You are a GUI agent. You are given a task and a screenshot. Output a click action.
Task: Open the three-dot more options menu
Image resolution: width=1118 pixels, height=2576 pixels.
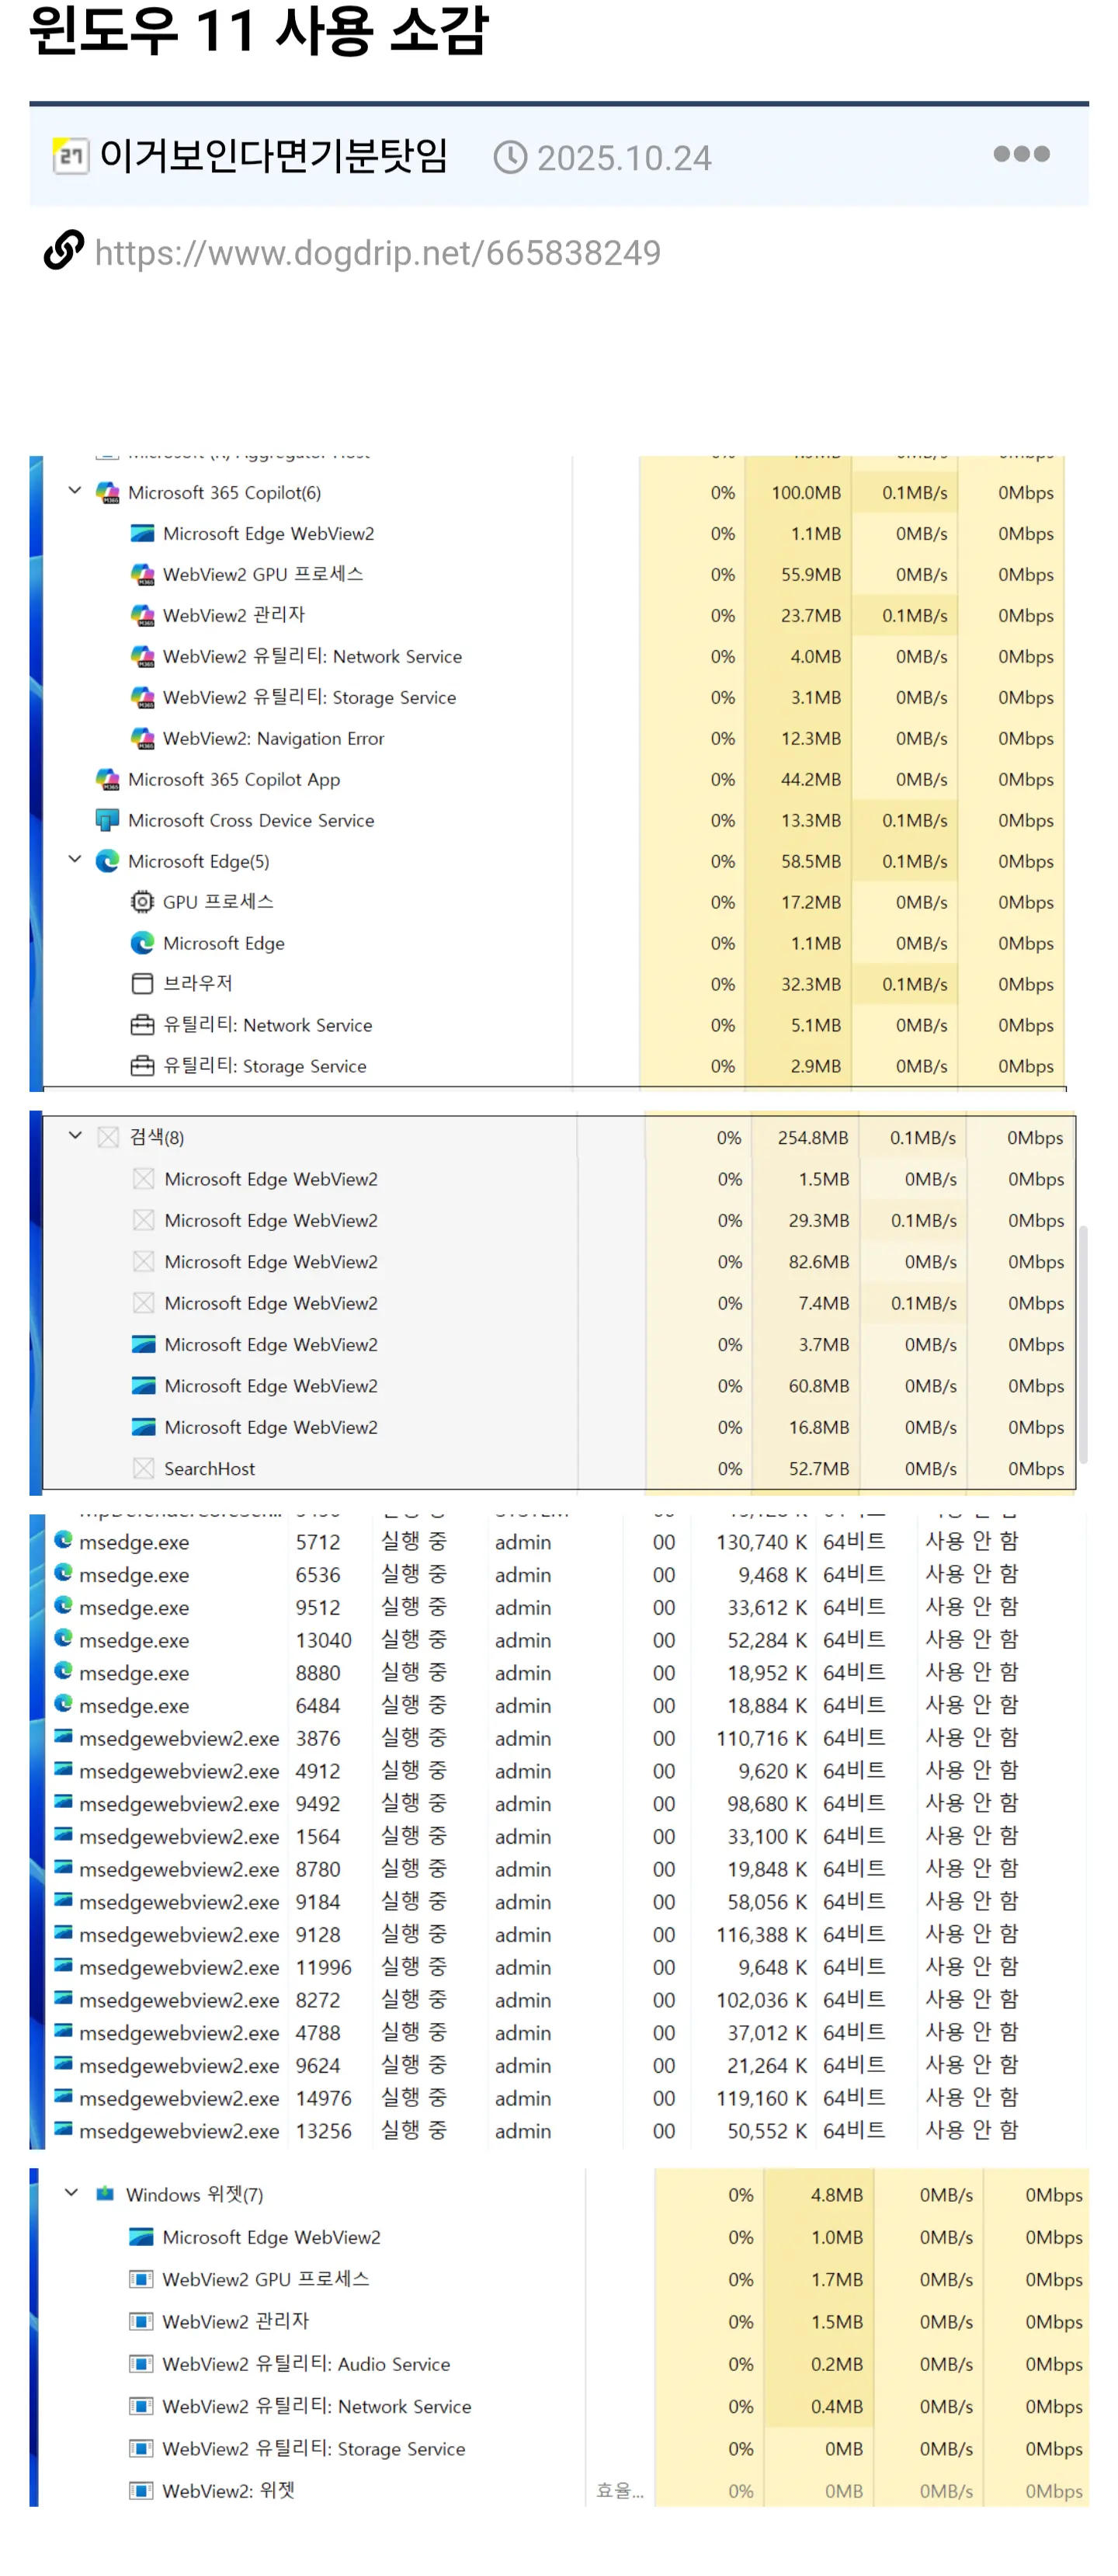1021,154
